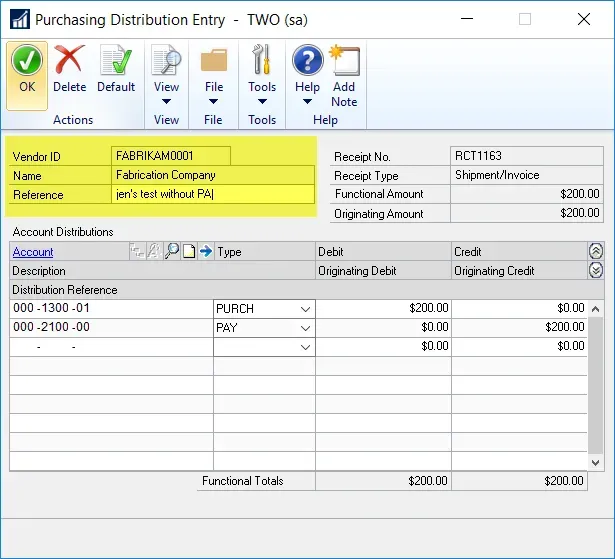Expand grid rows with double-down chevron
The height and width of the screenshot is (559, 615).
[x=596, y=271]
